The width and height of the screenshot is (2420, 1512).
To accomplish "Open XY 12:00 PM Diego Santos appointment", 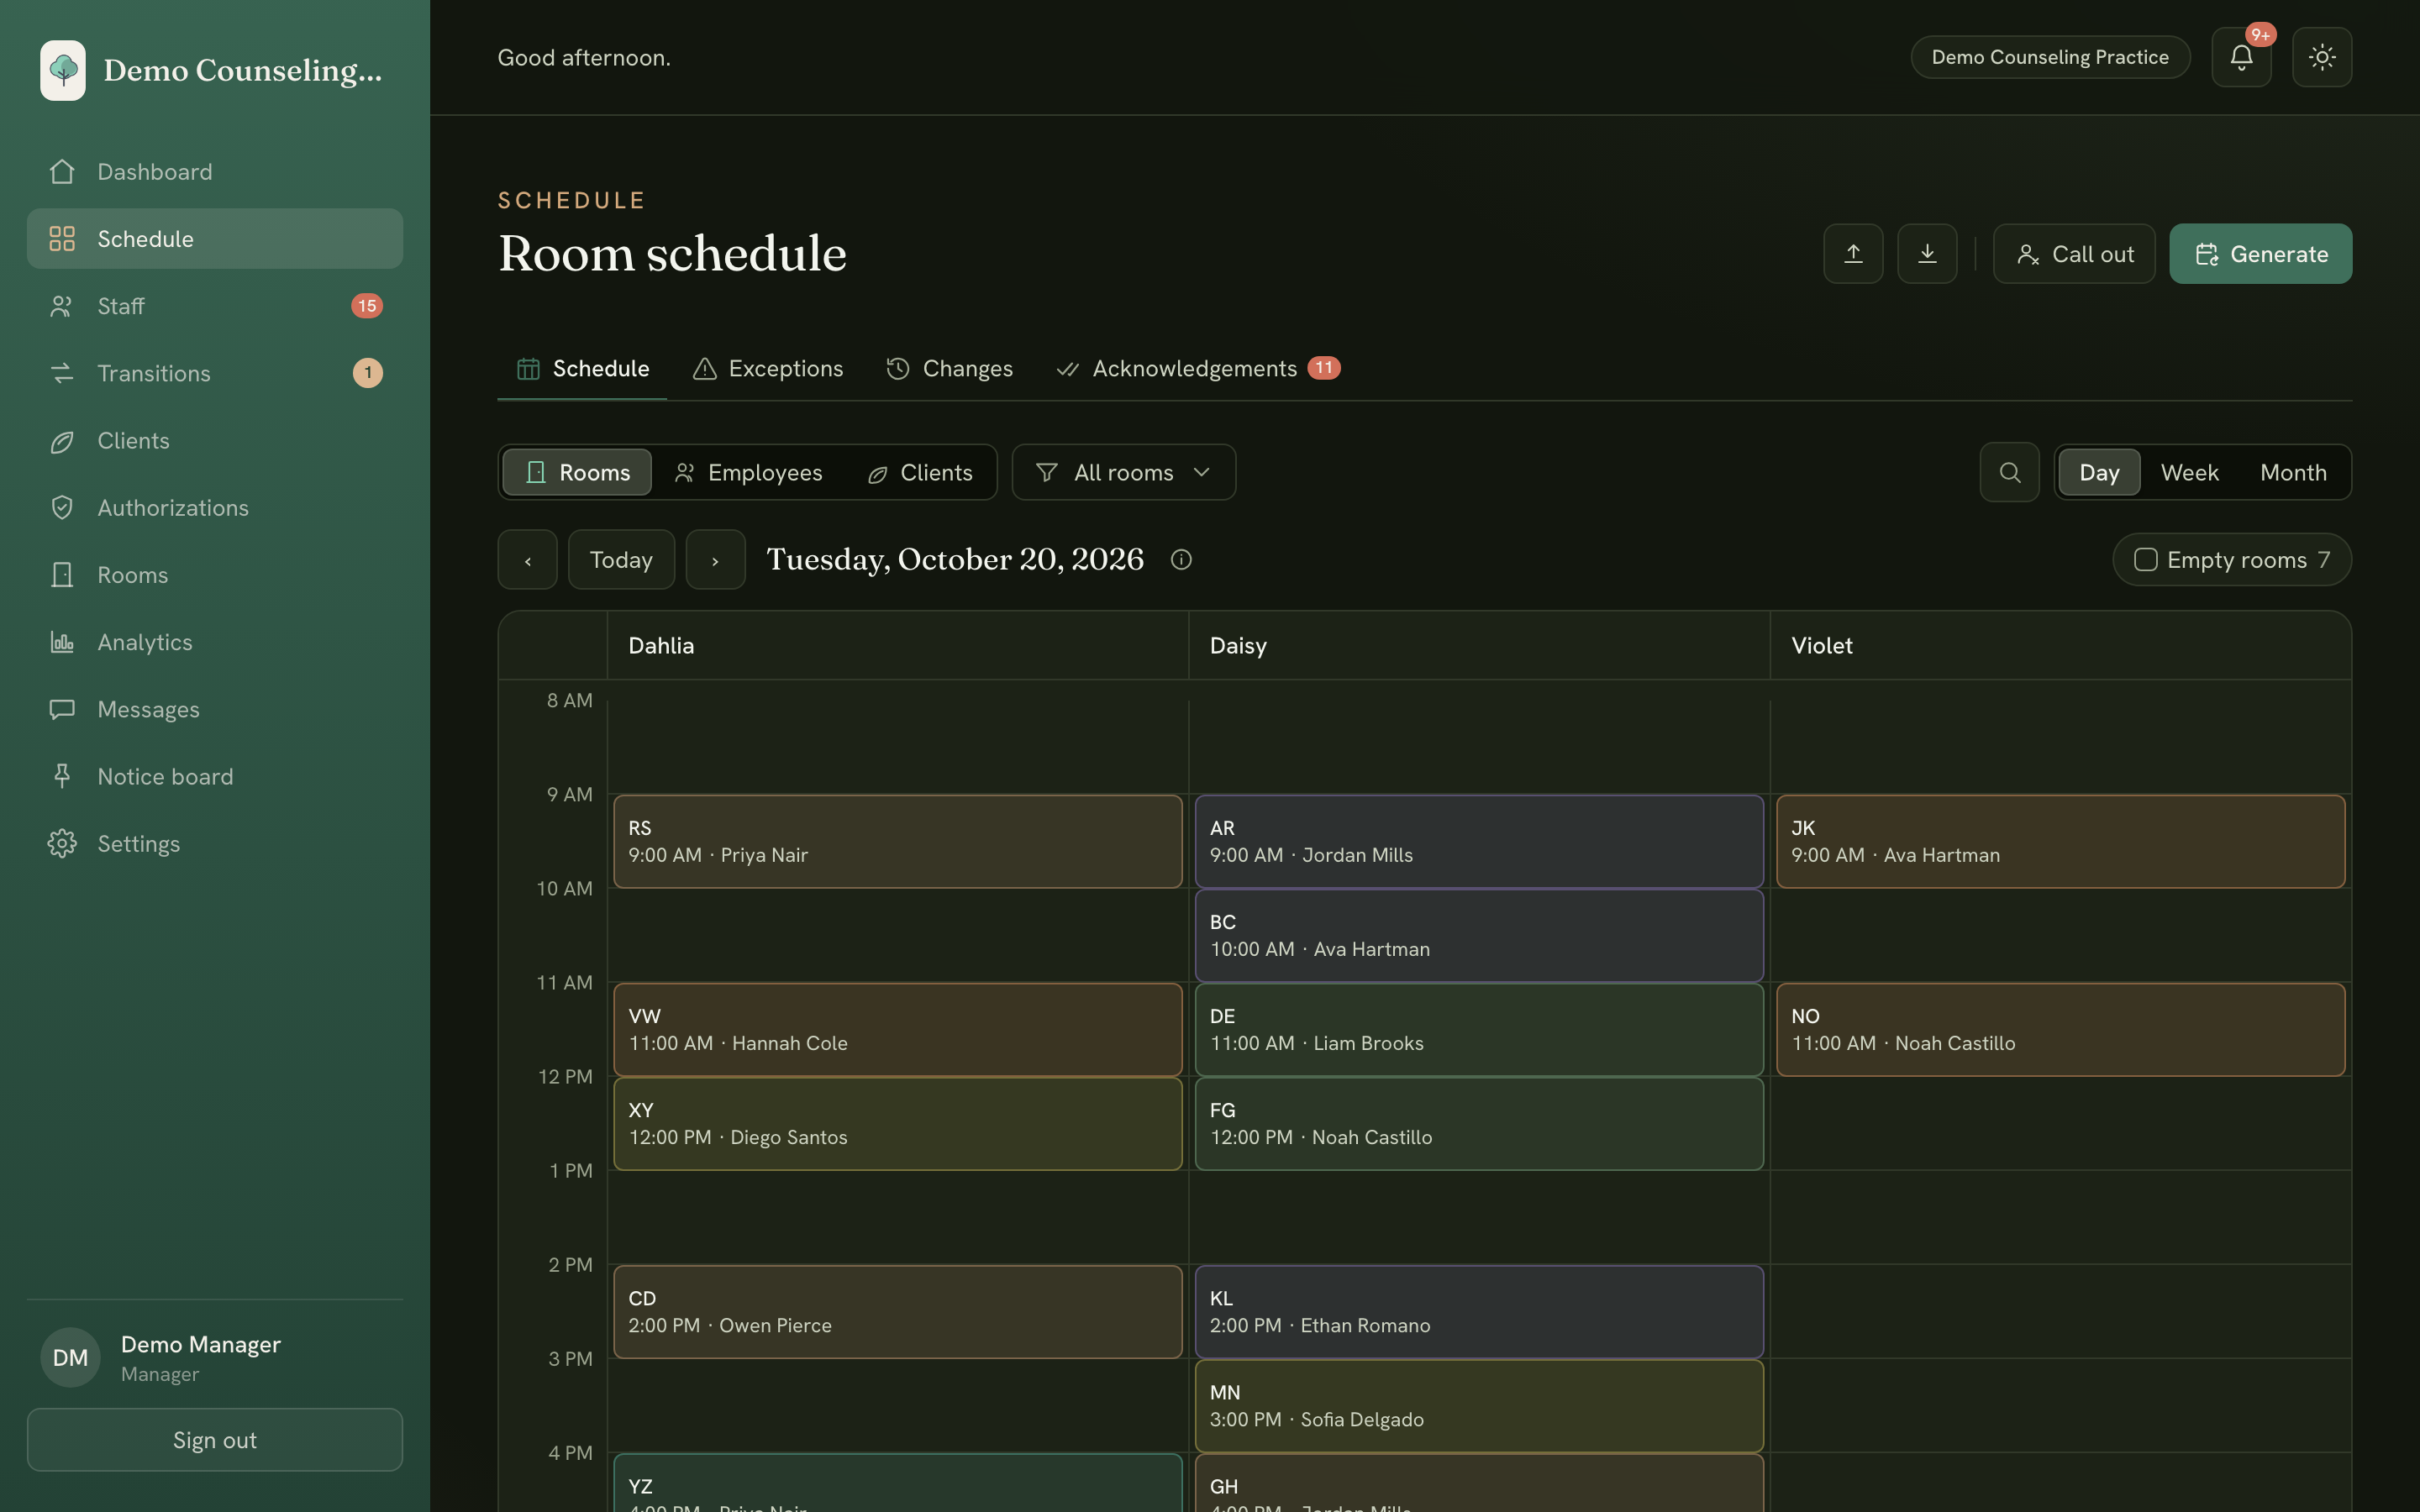I will click(897, 1124).
